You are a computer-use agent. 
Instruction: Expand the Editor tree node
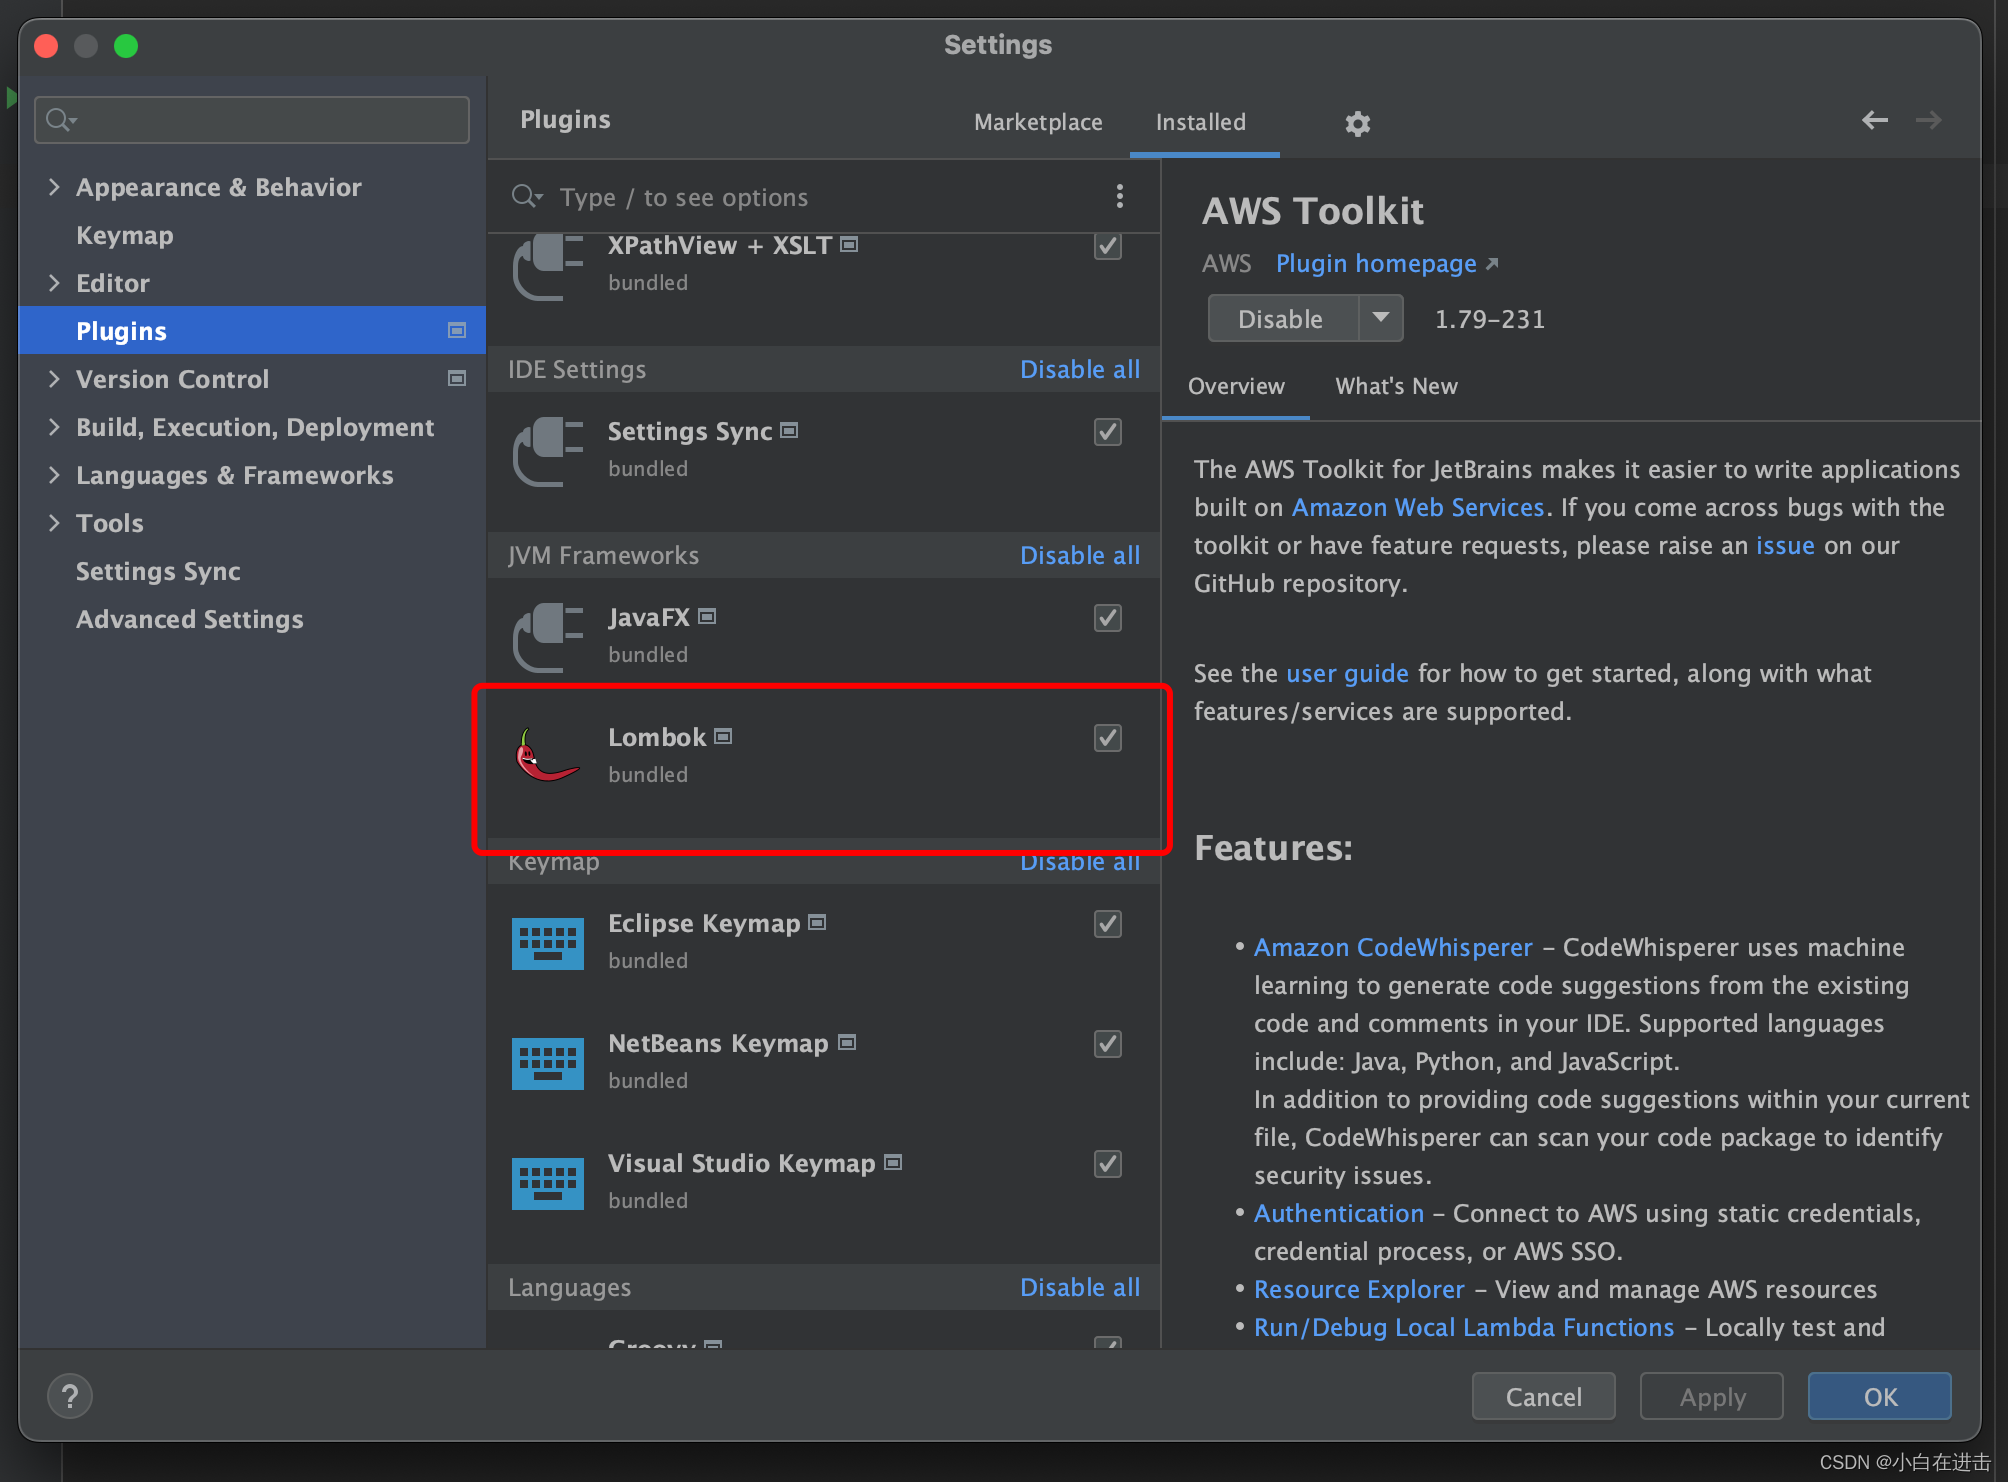pyautogui.click(x=54, y=283)
